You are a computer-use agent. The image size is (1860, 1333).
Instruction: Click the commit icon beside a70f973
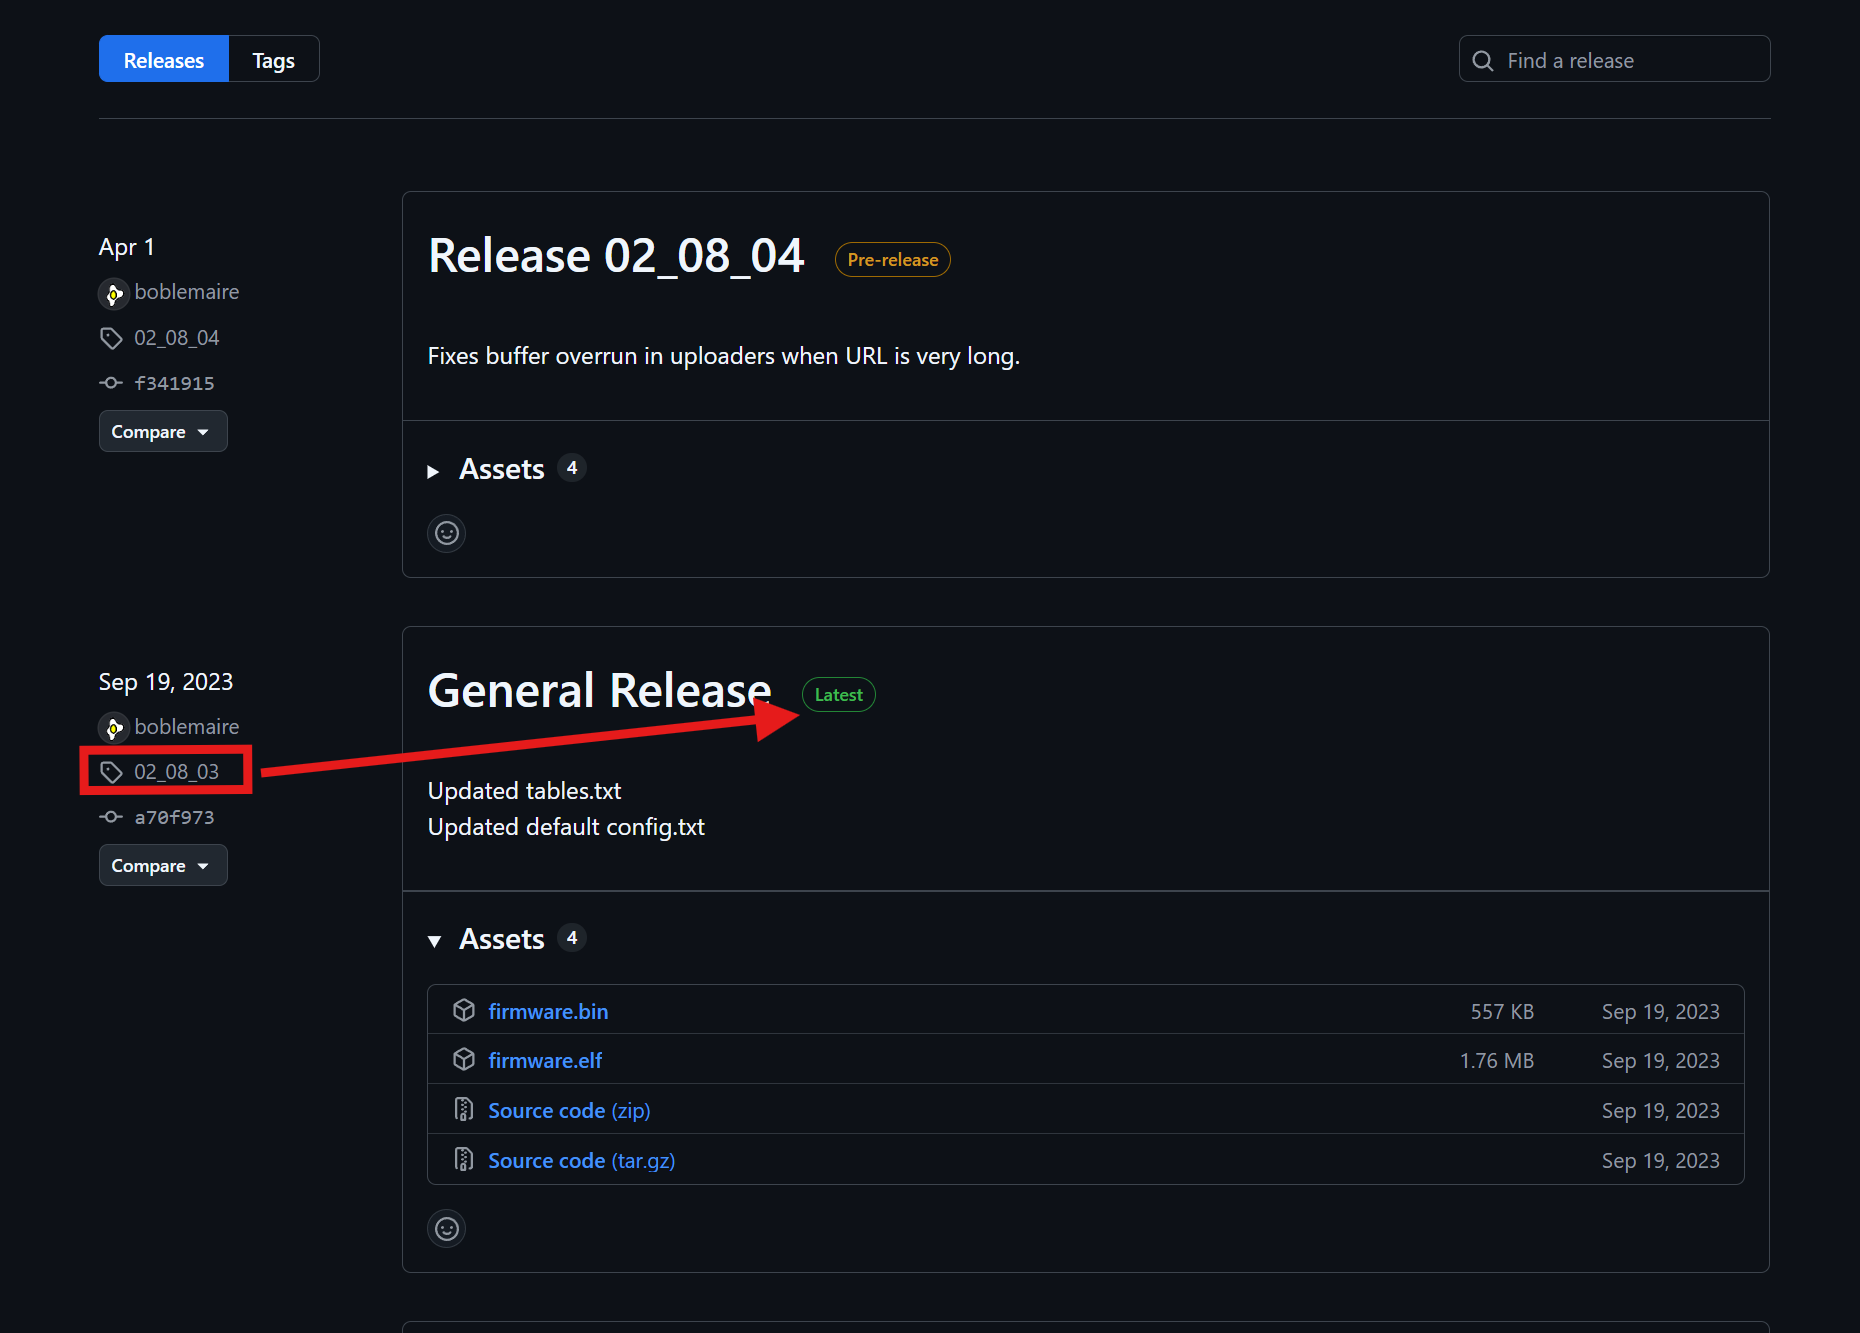pos(111,817)
